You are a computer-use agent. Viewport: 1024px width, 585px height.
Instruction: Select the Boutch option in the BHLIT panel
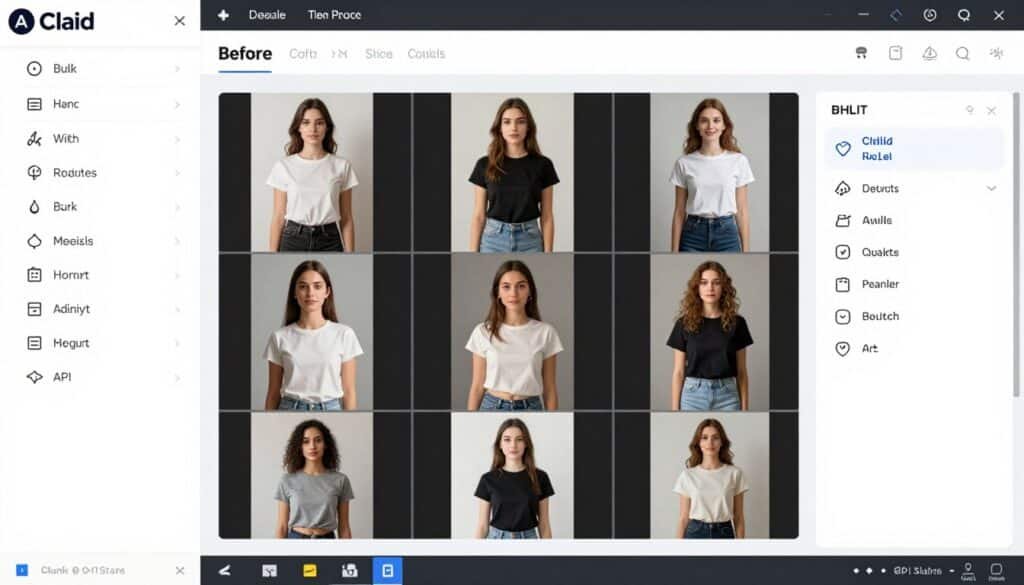(881, 316)
